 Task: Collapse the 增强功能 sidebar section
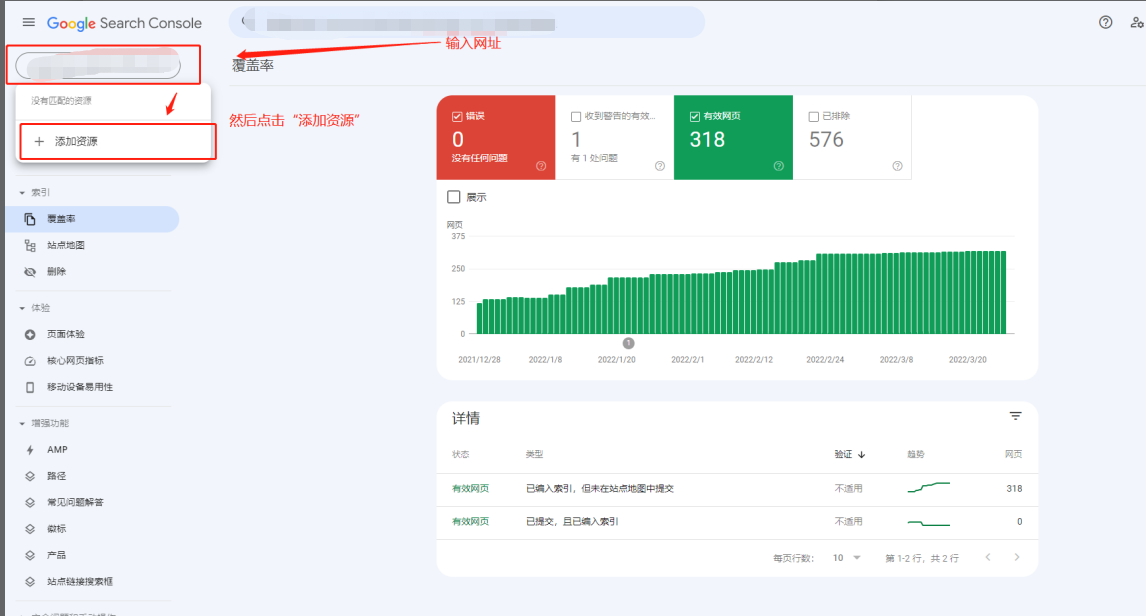tap(22, 424)
